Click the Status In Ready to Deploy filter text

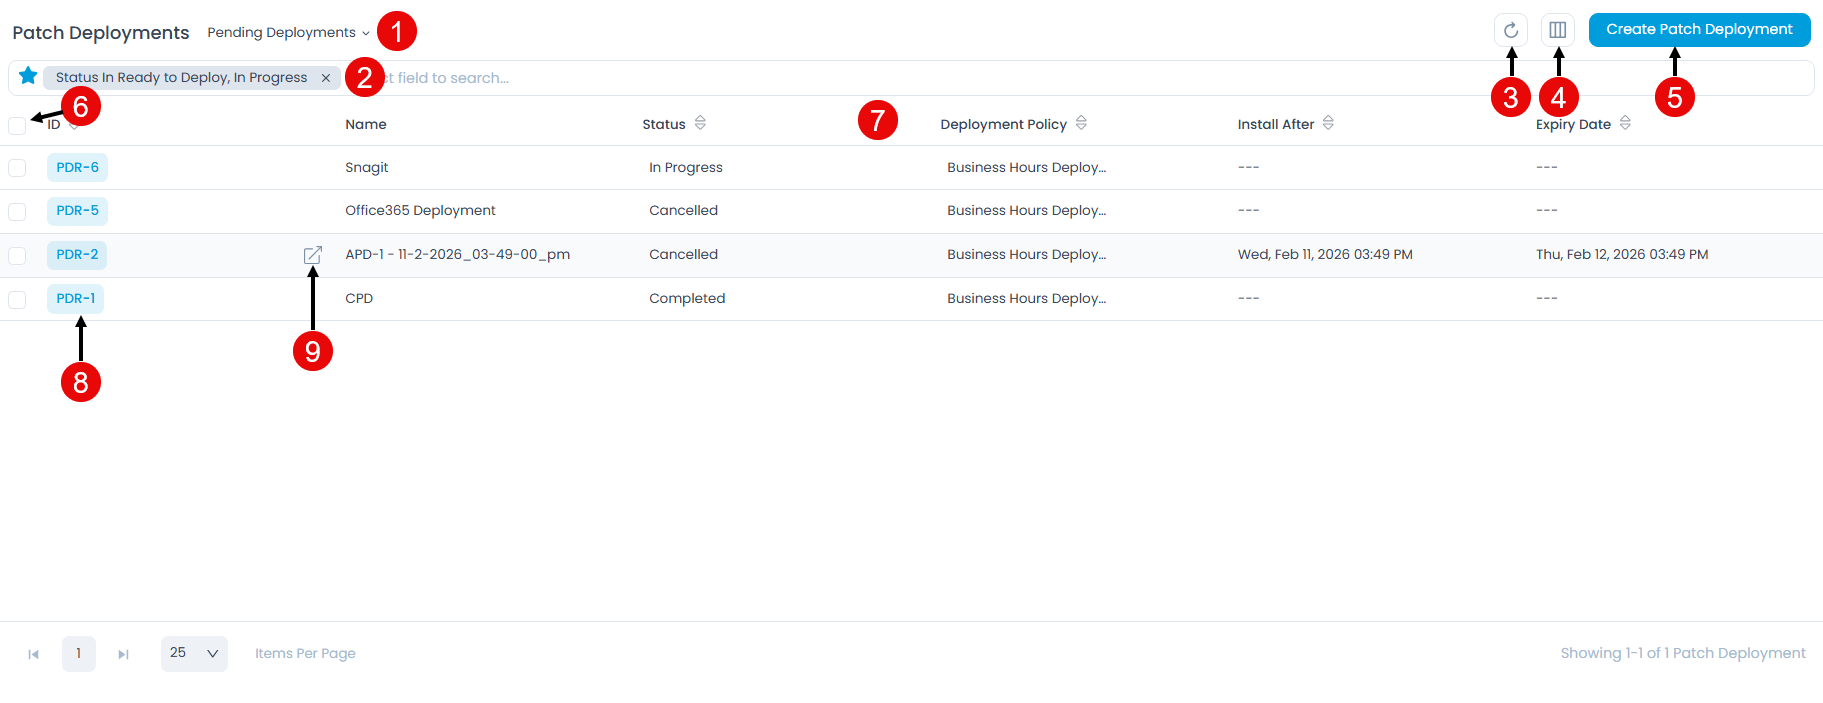point(181,78)
